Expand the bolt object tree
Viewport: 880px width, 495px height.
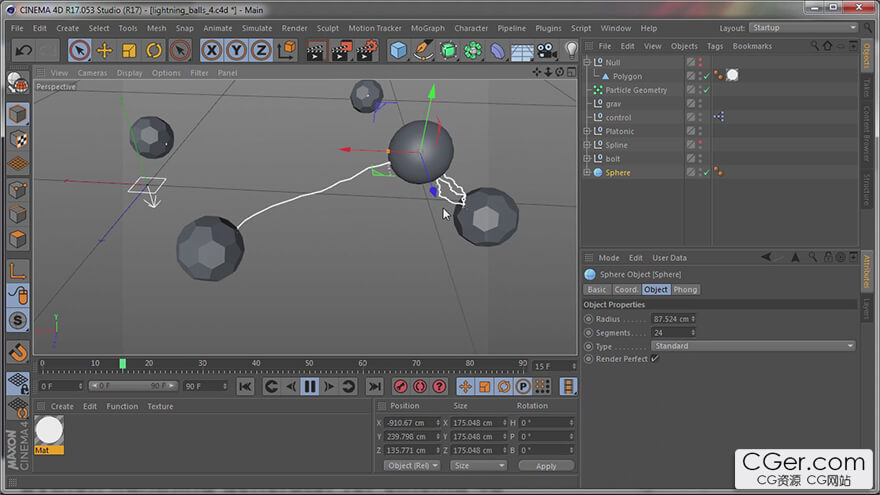(x=587, y=158)
